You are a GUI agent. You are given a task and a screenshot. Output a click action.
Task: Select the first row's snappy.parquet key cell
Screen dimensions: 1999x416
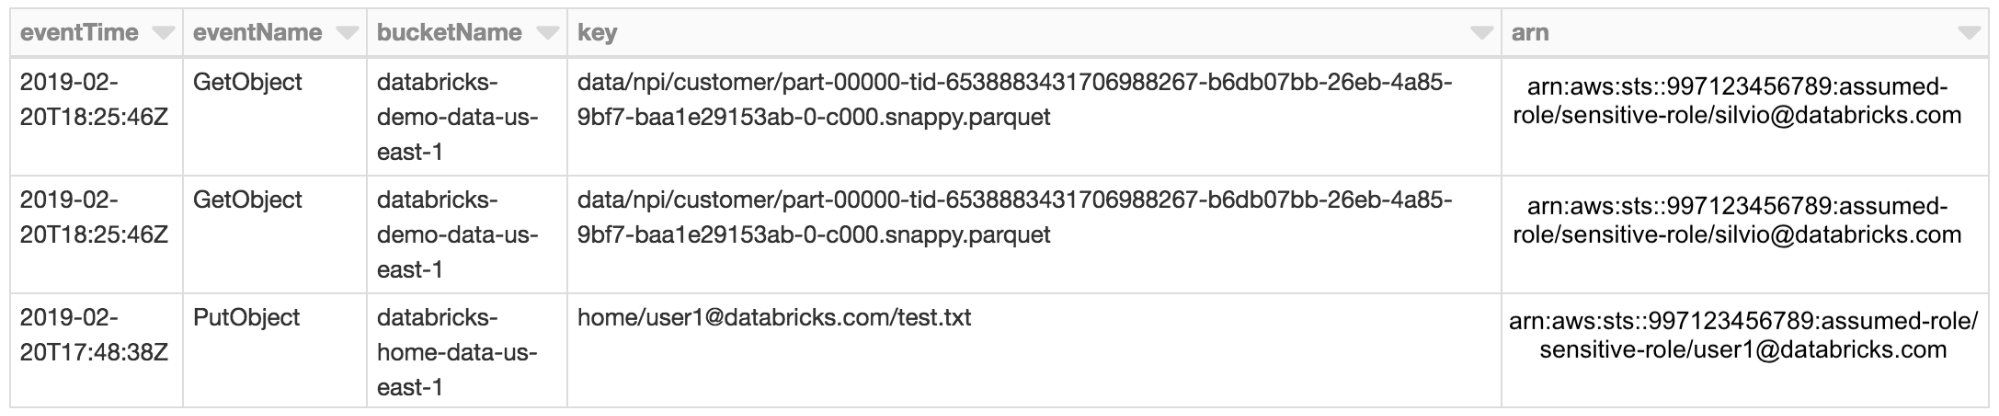coord(1014,100)
